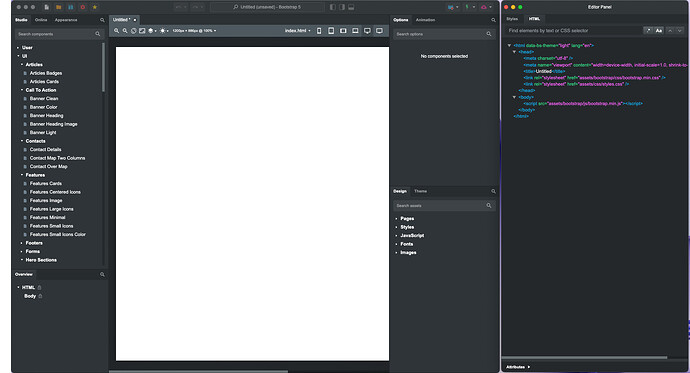Image resolution: width=690 pixels, height=373 pixels.
Task: Click the search icon in the Overview panel header
Action: coord(103,274)
